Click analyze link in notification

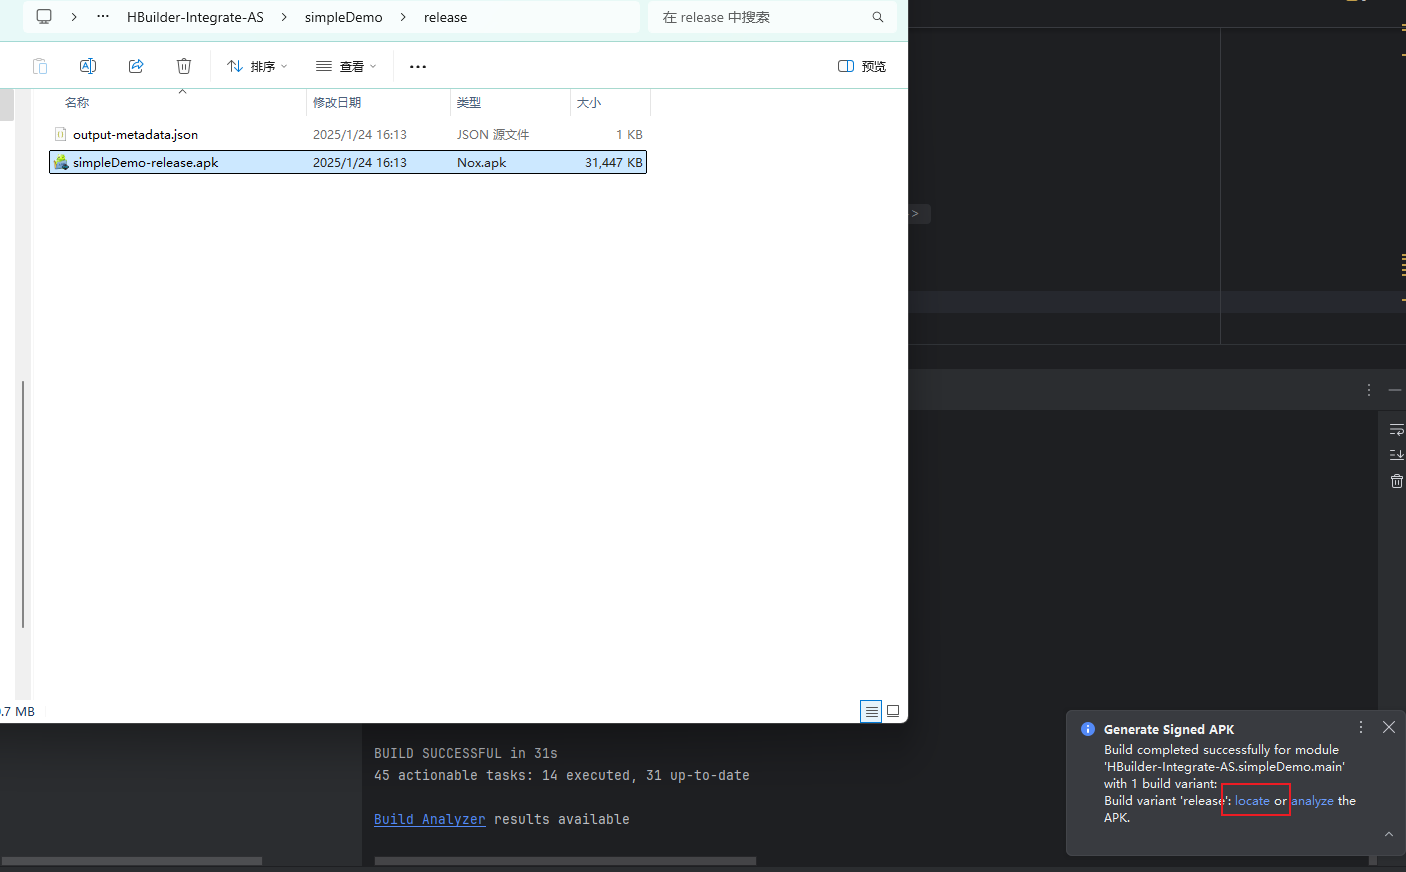[x=1312, y=801]
